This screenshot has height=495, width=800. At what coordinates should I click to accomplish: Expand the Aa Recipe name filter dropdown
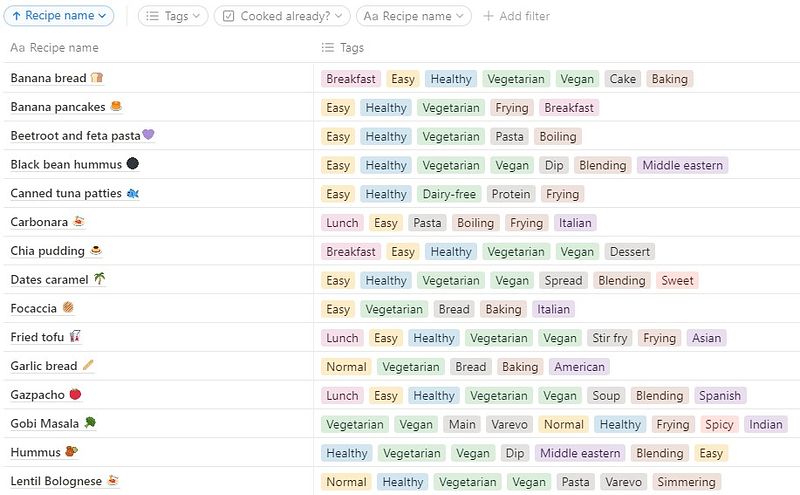414,16
